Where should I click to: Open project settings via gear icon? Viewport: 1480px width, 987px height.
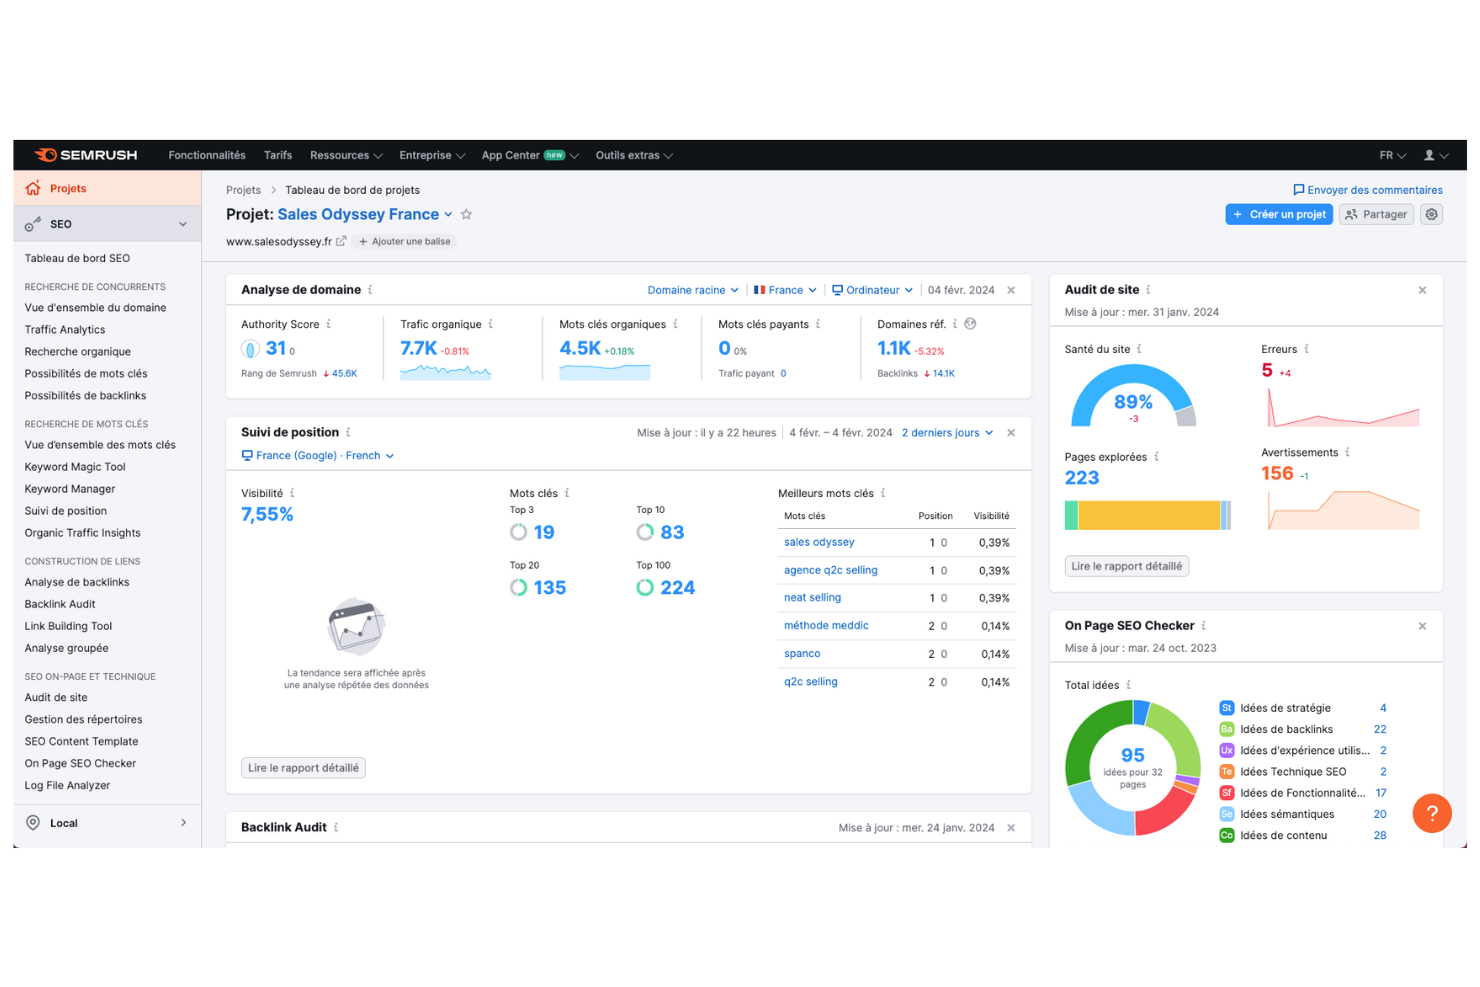(x=1431, y=214)
